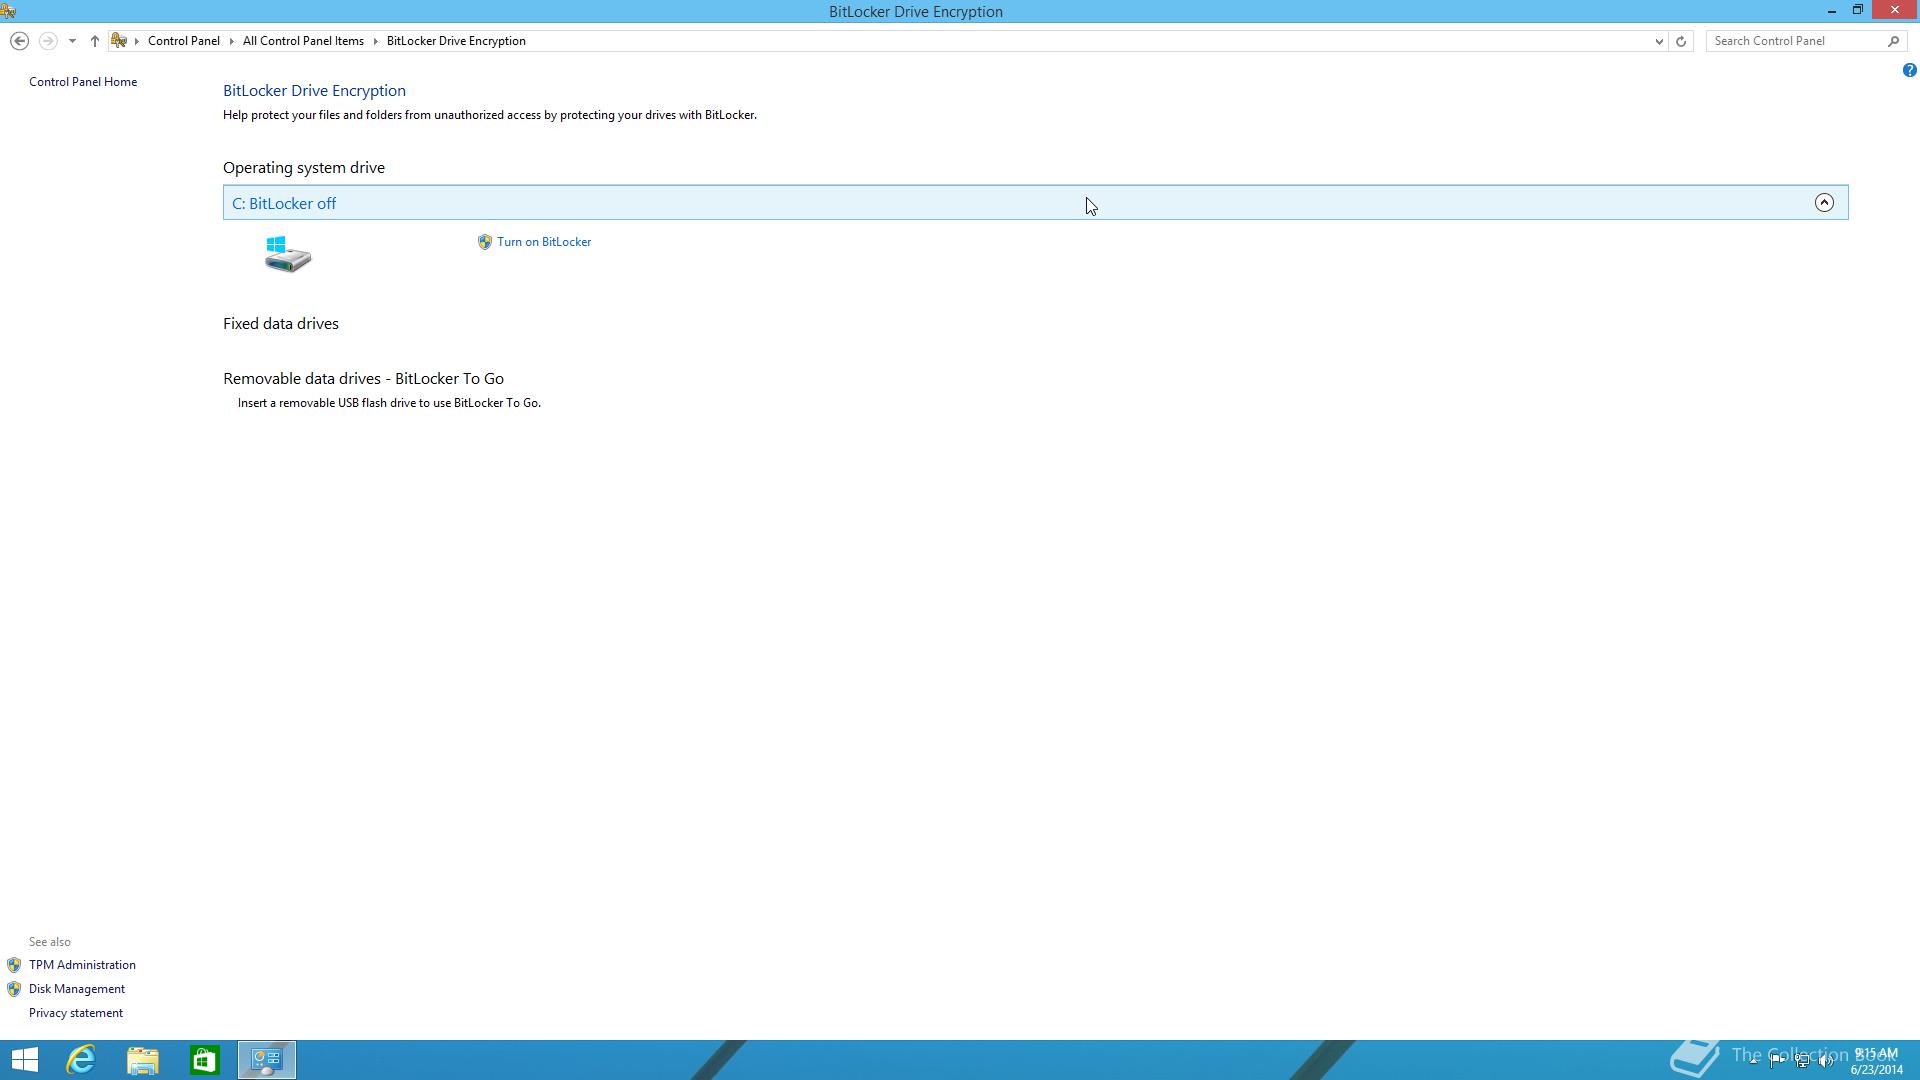The height and width of the screenshot is (1080, 1920).
Task: Open the Windows Store taskbar icon
Action: point(205,1060)
